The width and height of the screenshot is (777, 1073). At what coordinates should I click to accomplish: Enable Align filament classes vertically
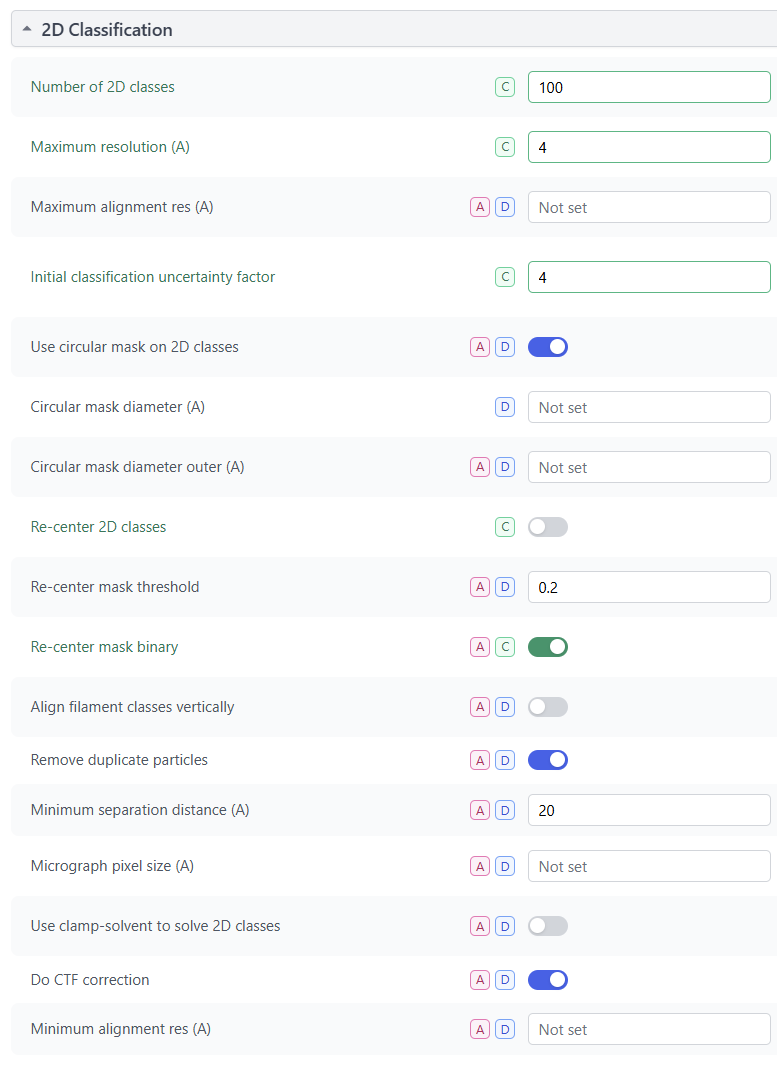click(548, 707)
